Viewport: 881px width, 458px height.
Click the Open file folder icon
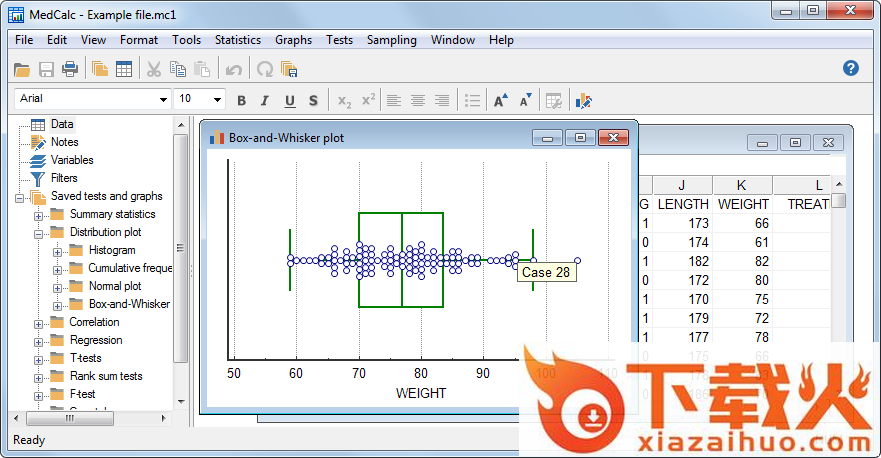pyautogui.click(x=22, y=69)
